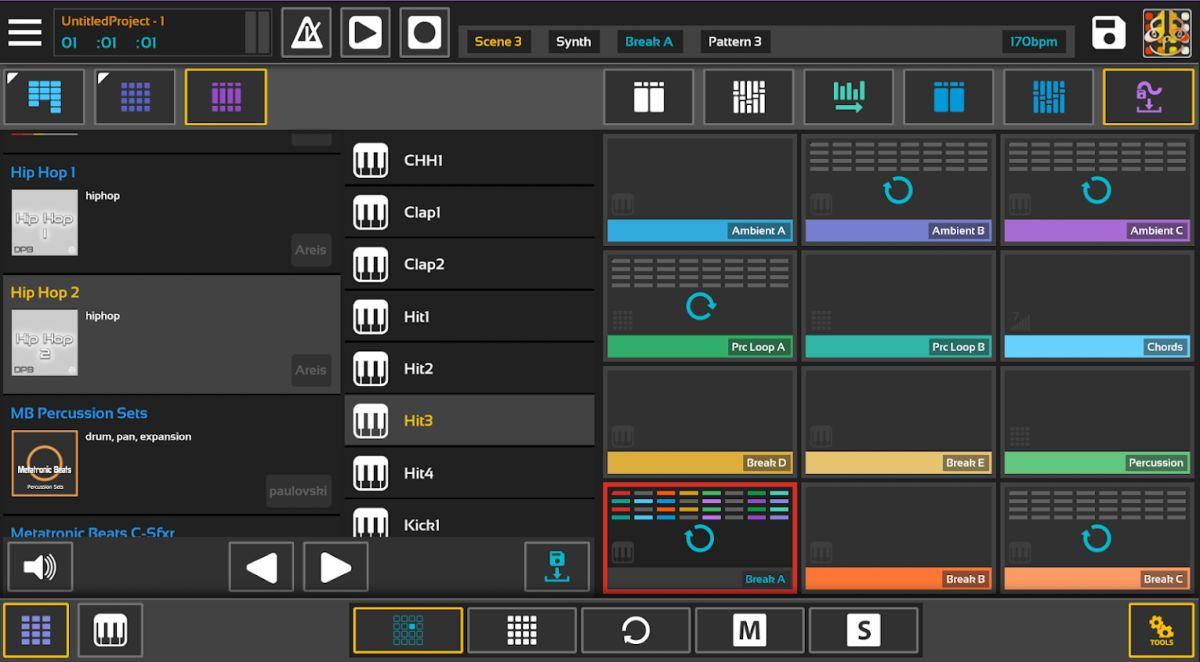The image size is (1200, 662).
Task: Click the Hip Hop 1 pack thumbnail
Action: pos(44,222)
